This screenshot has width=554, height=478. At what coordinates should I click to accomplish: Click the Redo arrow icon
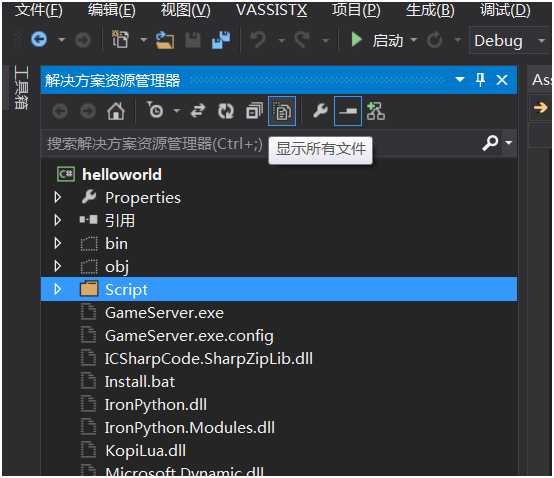302,40
